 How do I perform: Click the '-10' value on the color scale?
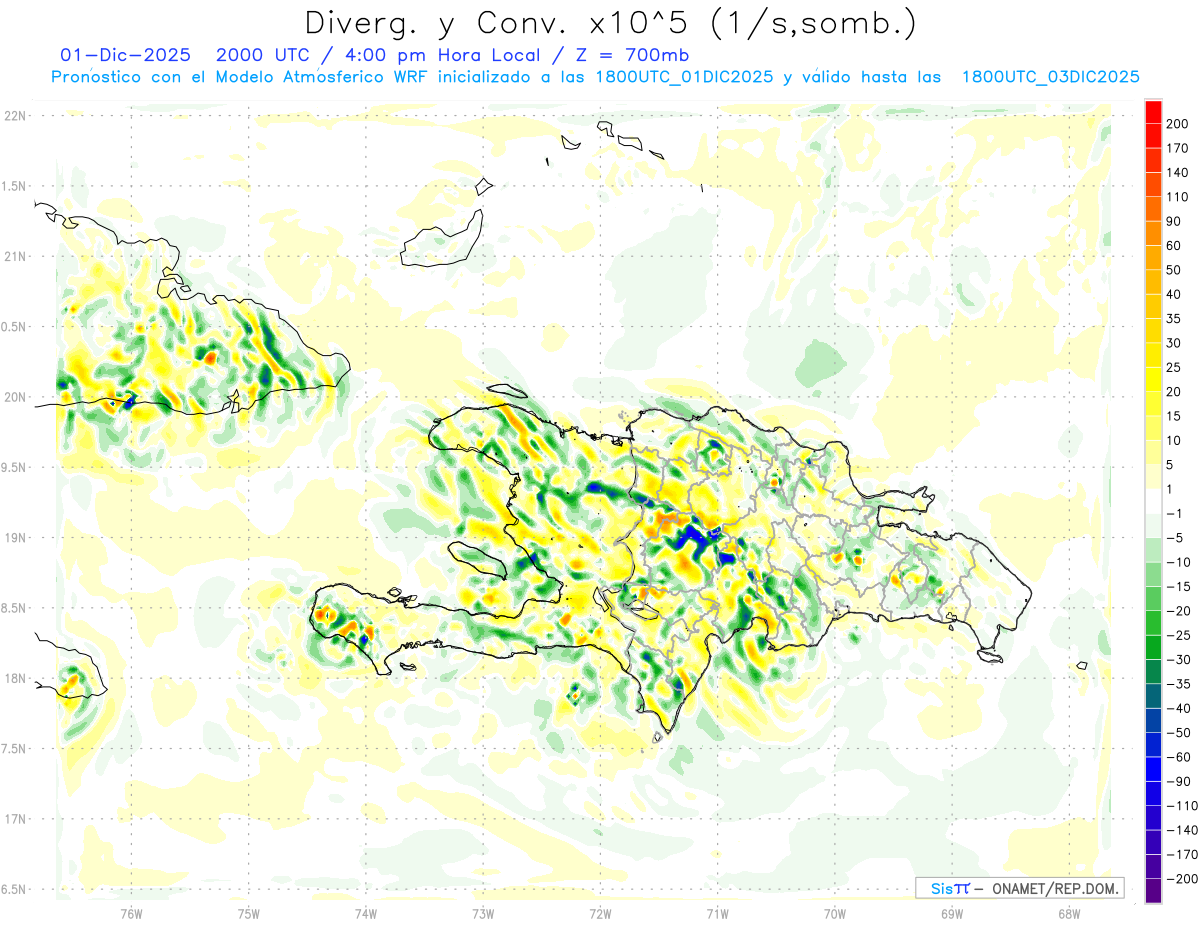[1178, 562]
